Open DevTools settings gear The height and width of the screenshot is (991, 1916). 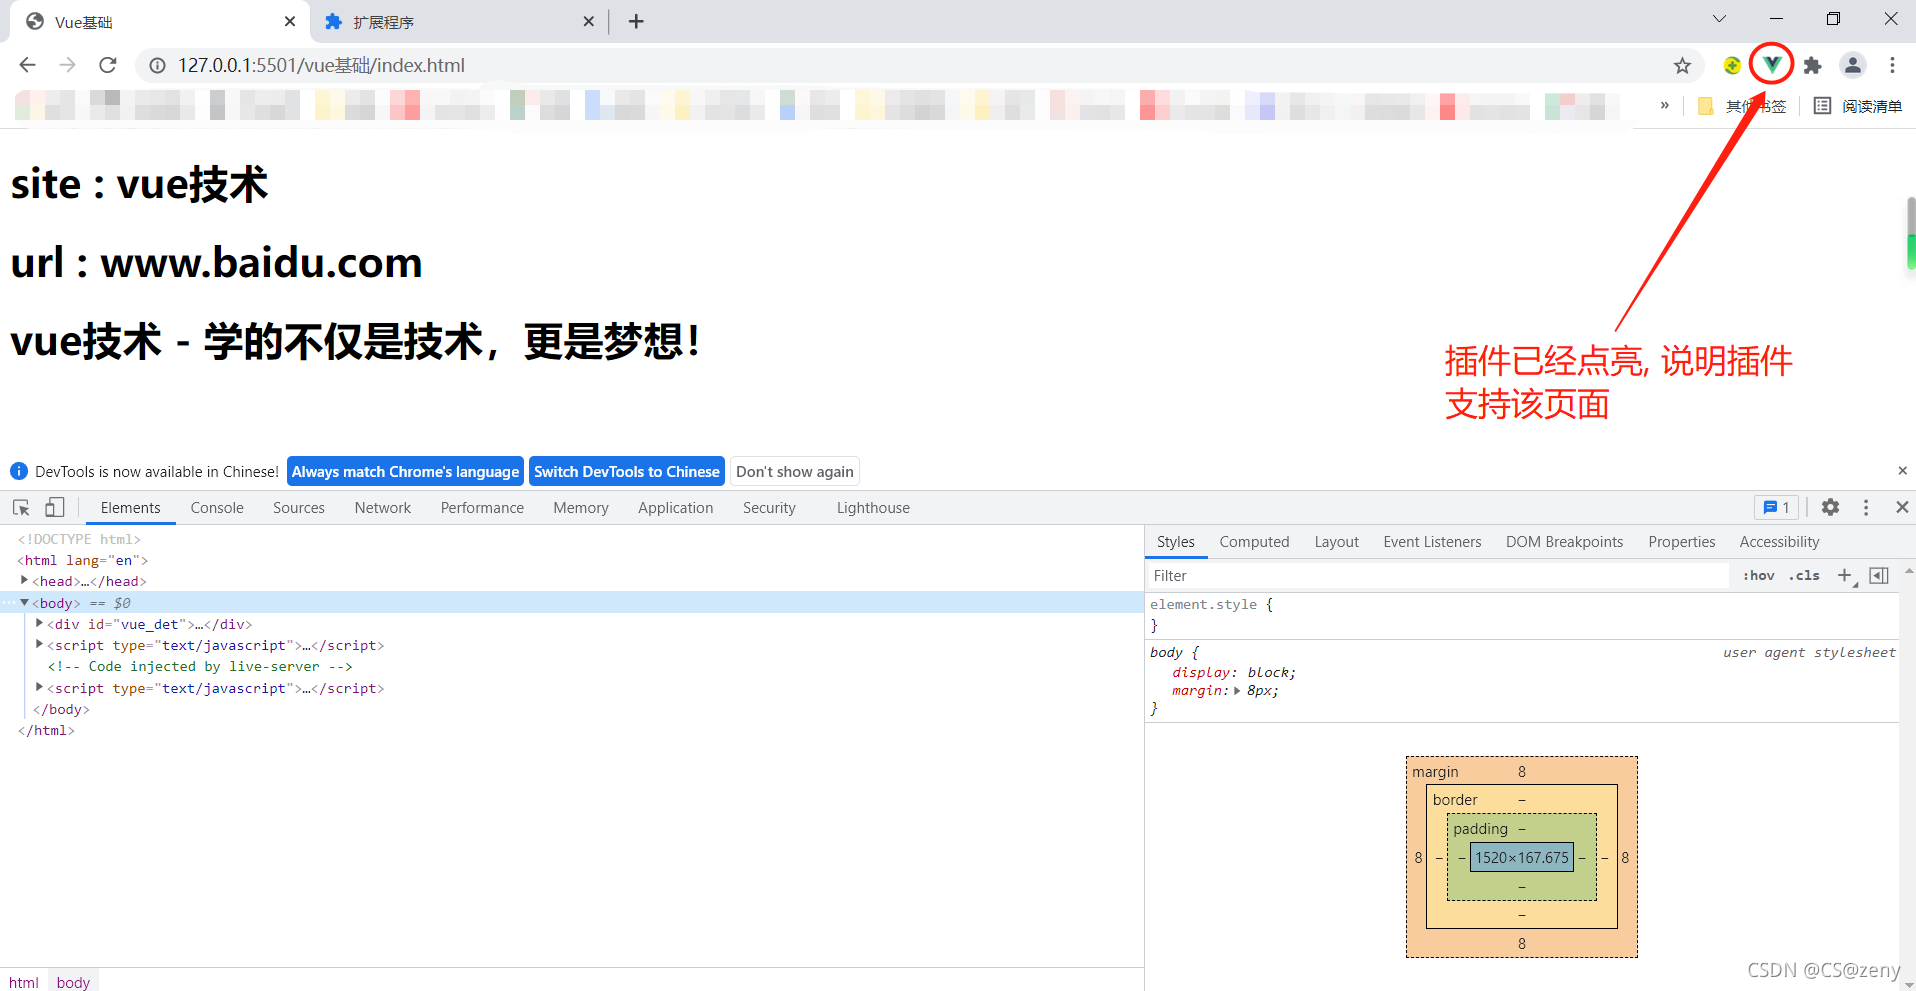1831,507
